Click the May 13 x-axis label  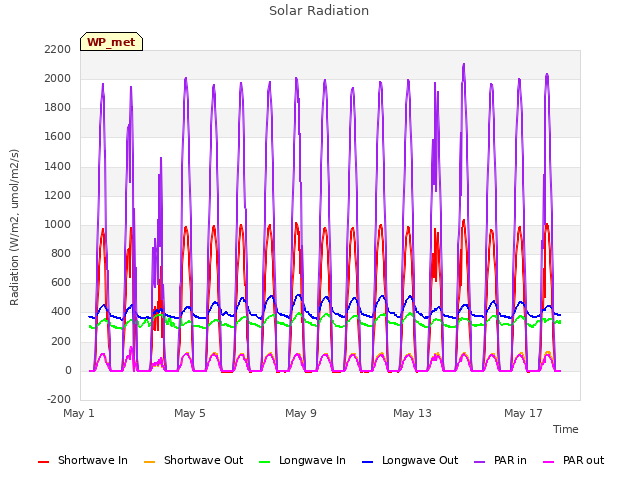[x=412, y=413]
